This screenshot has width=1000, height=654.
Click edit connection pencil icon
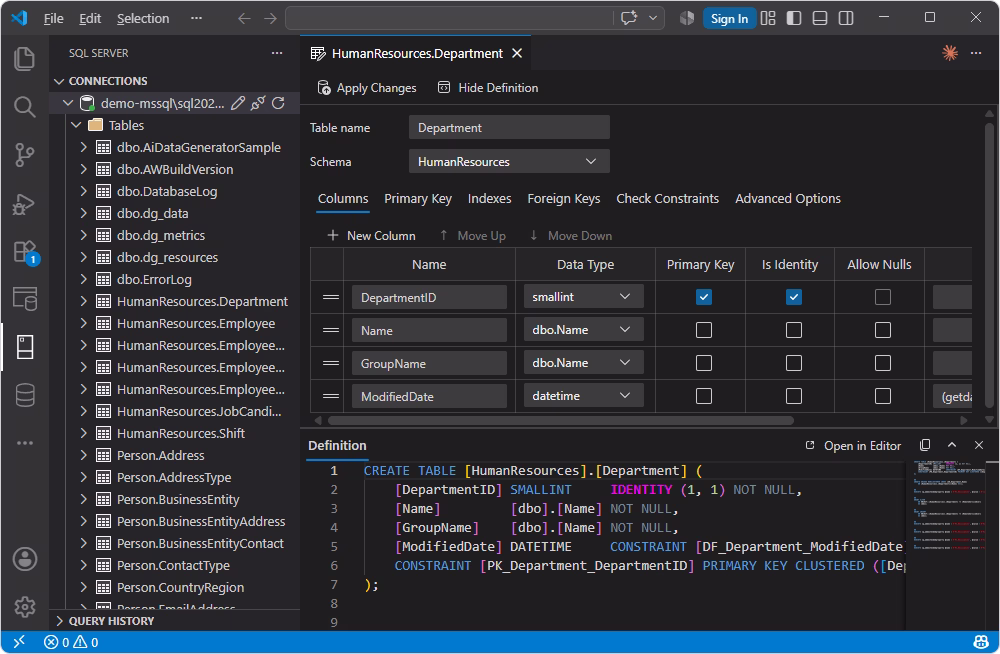tap(238, 103)
